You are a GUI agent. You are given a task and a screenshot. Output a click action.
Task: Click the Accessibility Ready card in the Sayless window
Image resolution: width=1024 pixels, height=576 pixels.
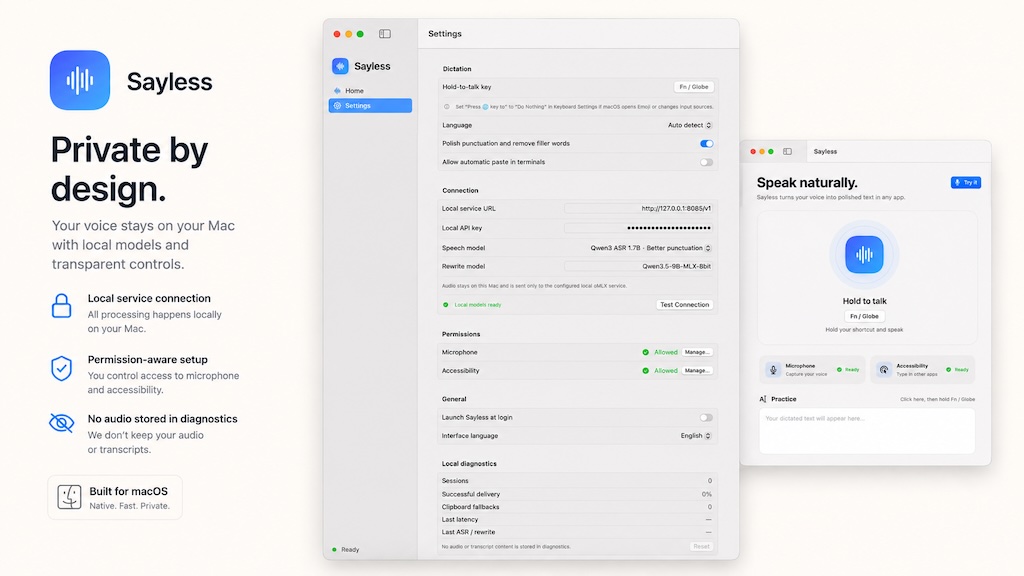coord(922,370)
